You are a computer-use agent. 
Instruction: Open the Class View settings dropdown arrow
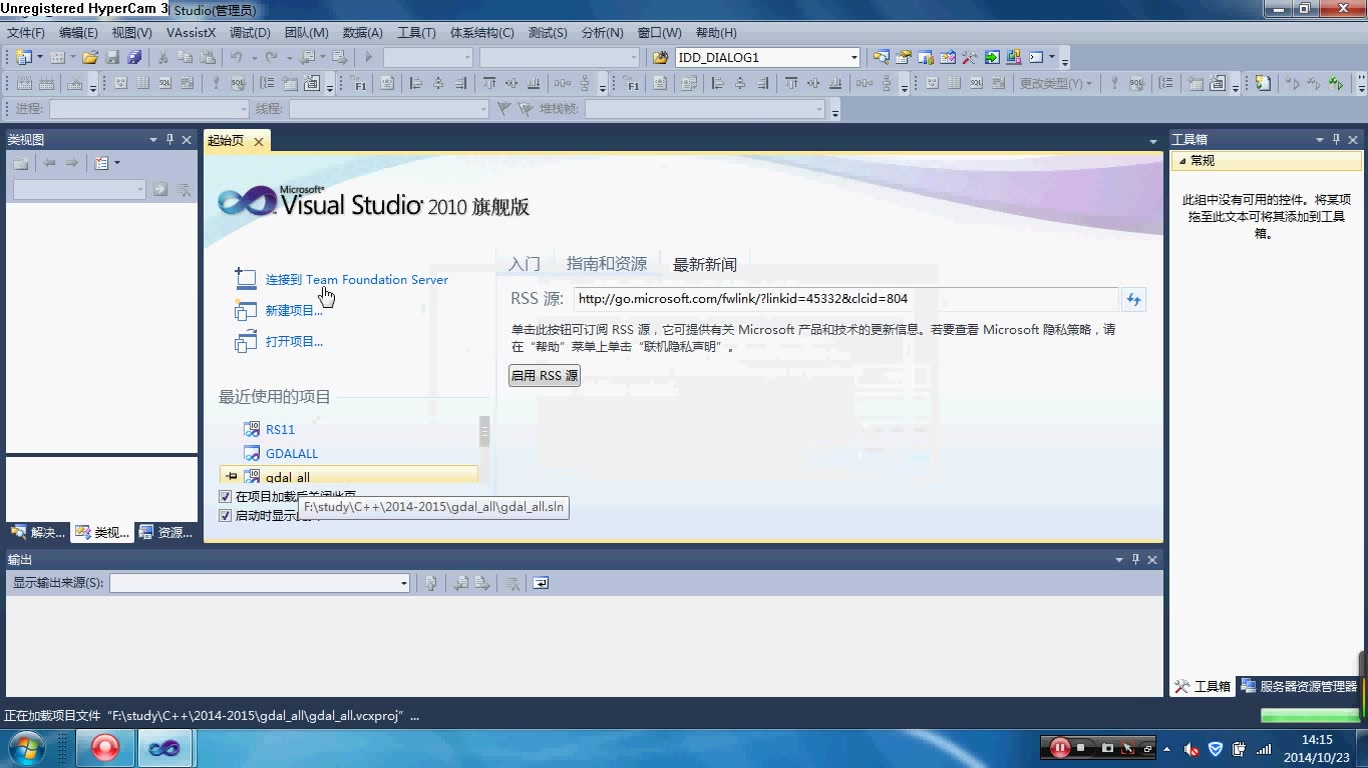click(x=117, y=163)
